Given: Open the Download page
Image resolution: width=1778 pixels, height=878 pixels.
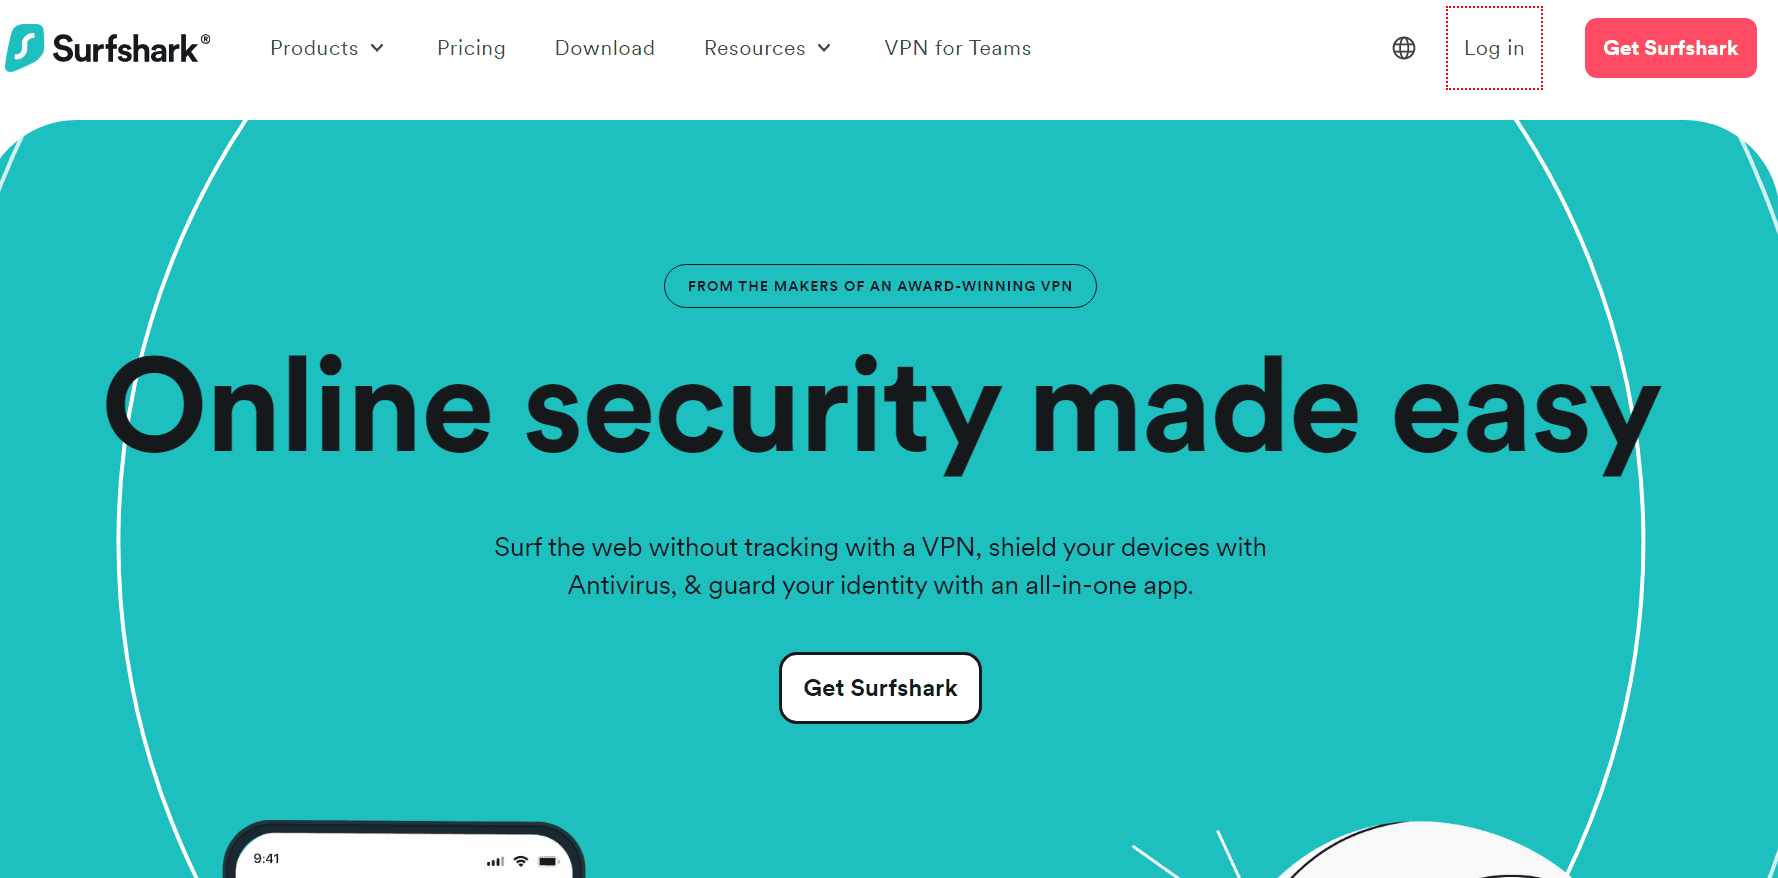Looking at the screenshot, I should 605,48.
